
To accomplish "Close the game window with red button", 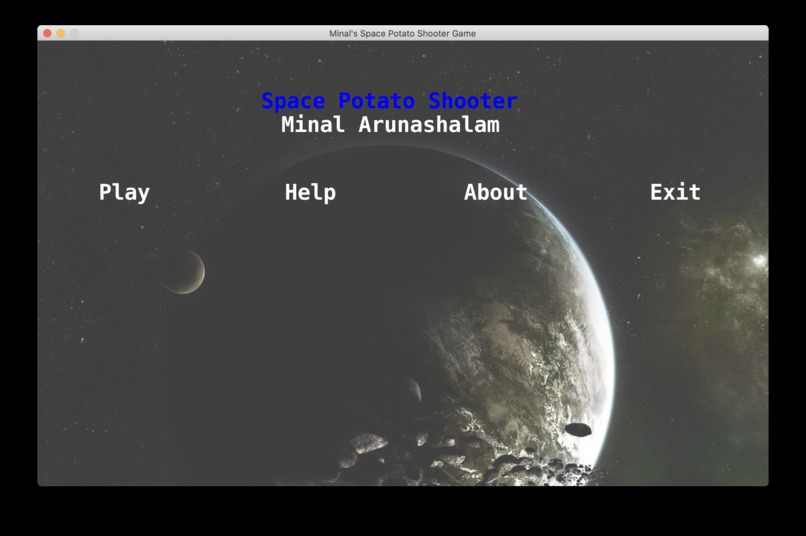I will [x=47, y=33].
